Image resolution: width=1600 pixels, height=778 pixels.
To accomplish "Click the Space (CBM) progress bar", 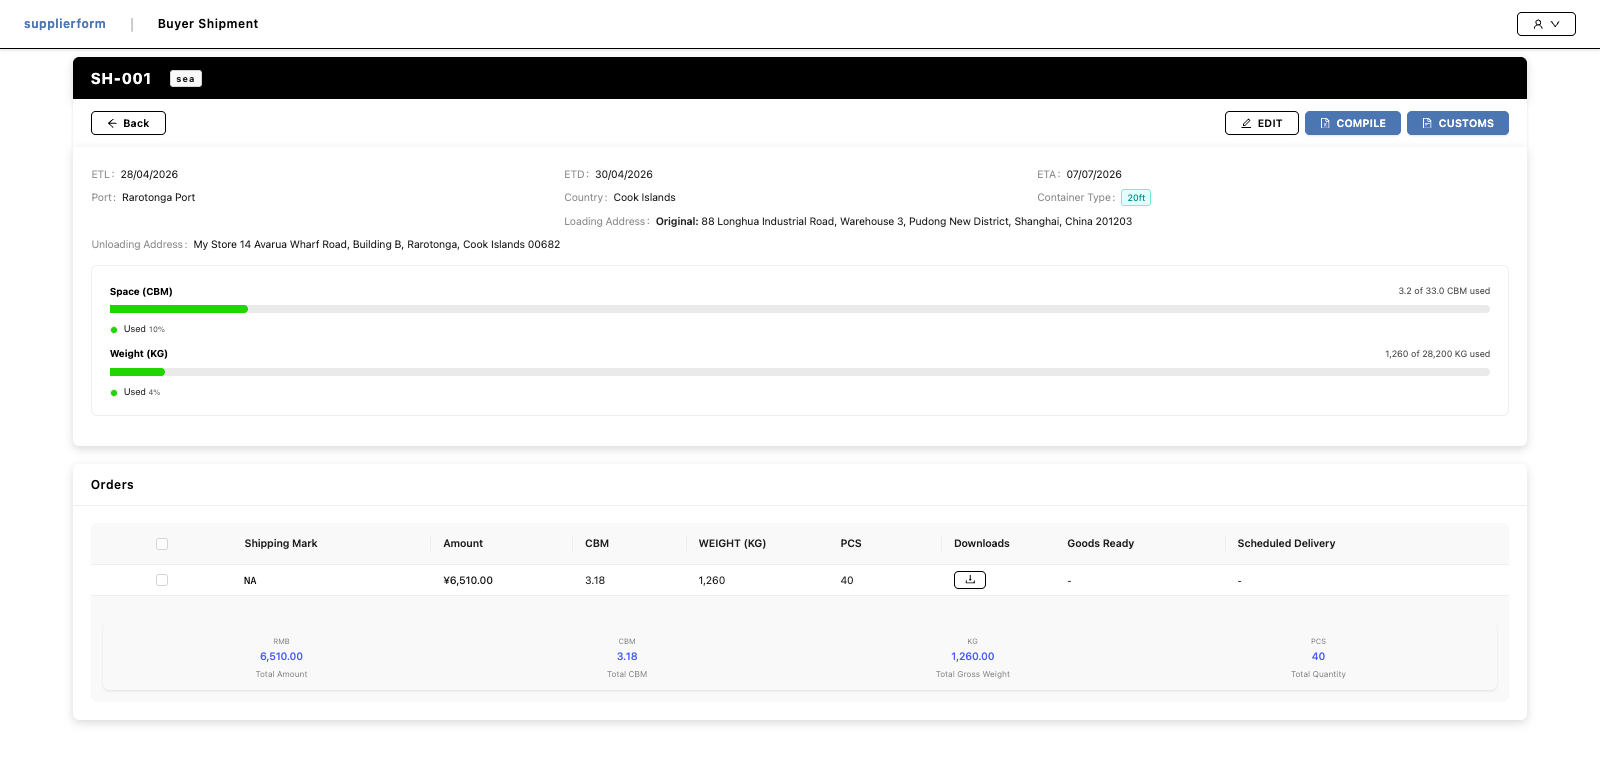I will pos(800,309).
